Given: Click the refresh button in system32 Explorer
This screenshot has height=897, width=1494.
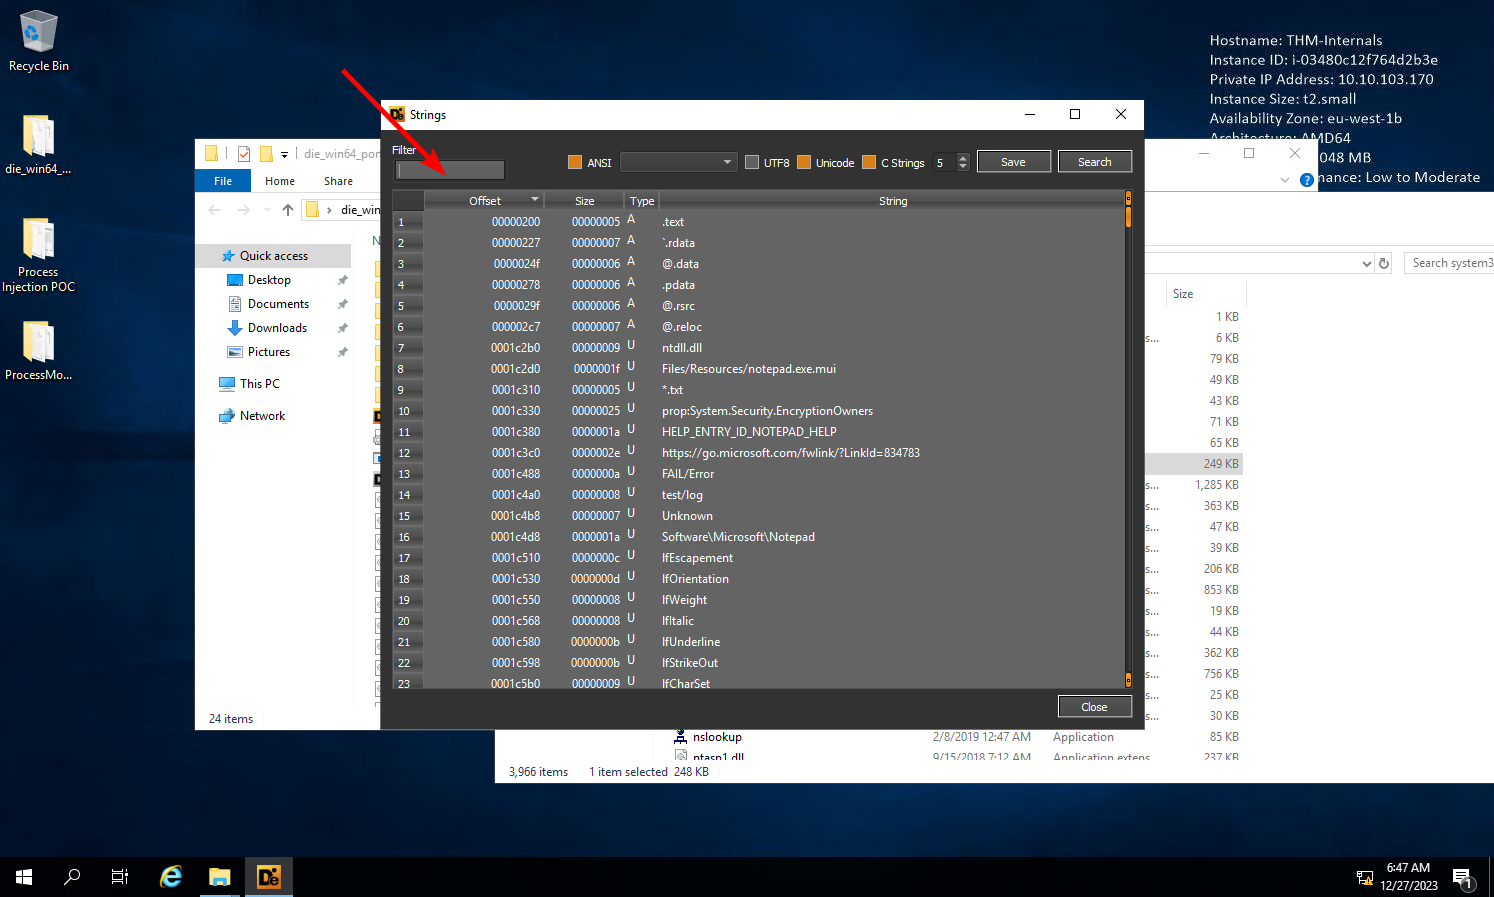Looking at the screenshot, I should pyautogui.click(x=1384, y=263).
